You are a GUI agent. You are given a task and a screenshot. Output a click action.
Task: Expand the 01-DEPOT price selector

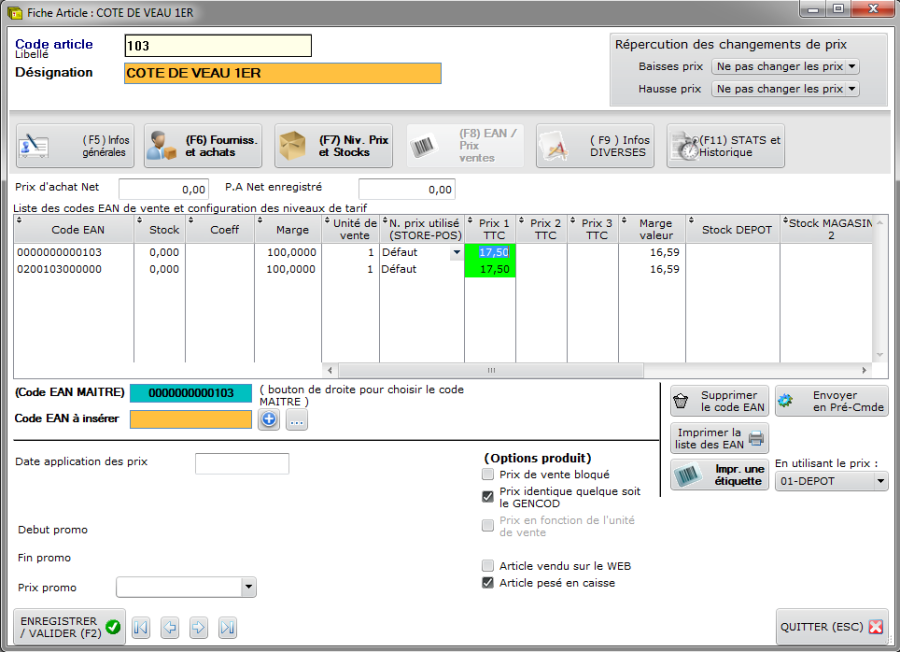coord(831,481)
